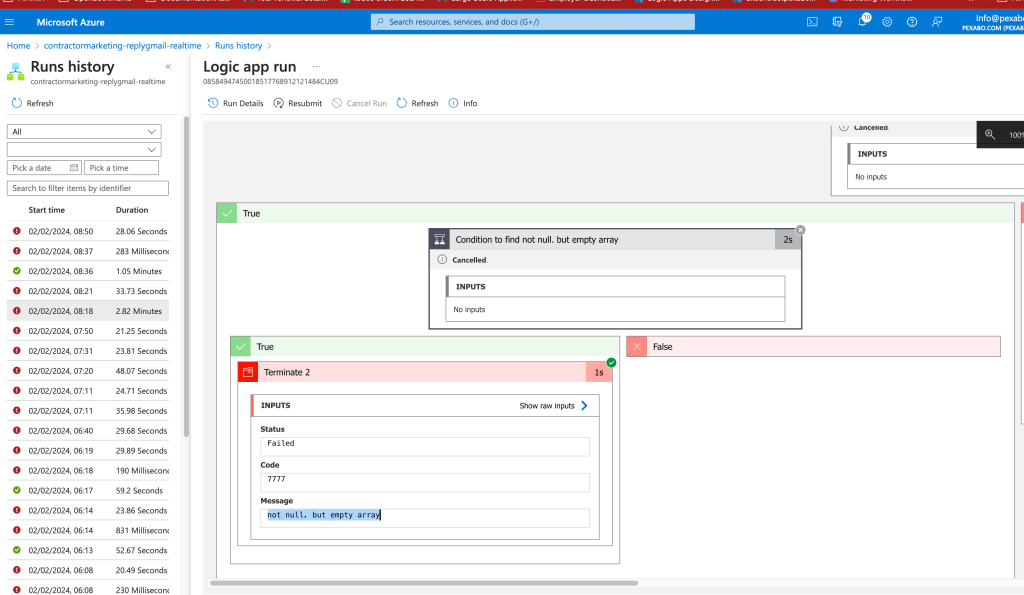The height and width of the screenshot is (595, 1024).
Task: Open the run Info panel
Action: coord(463,103)
